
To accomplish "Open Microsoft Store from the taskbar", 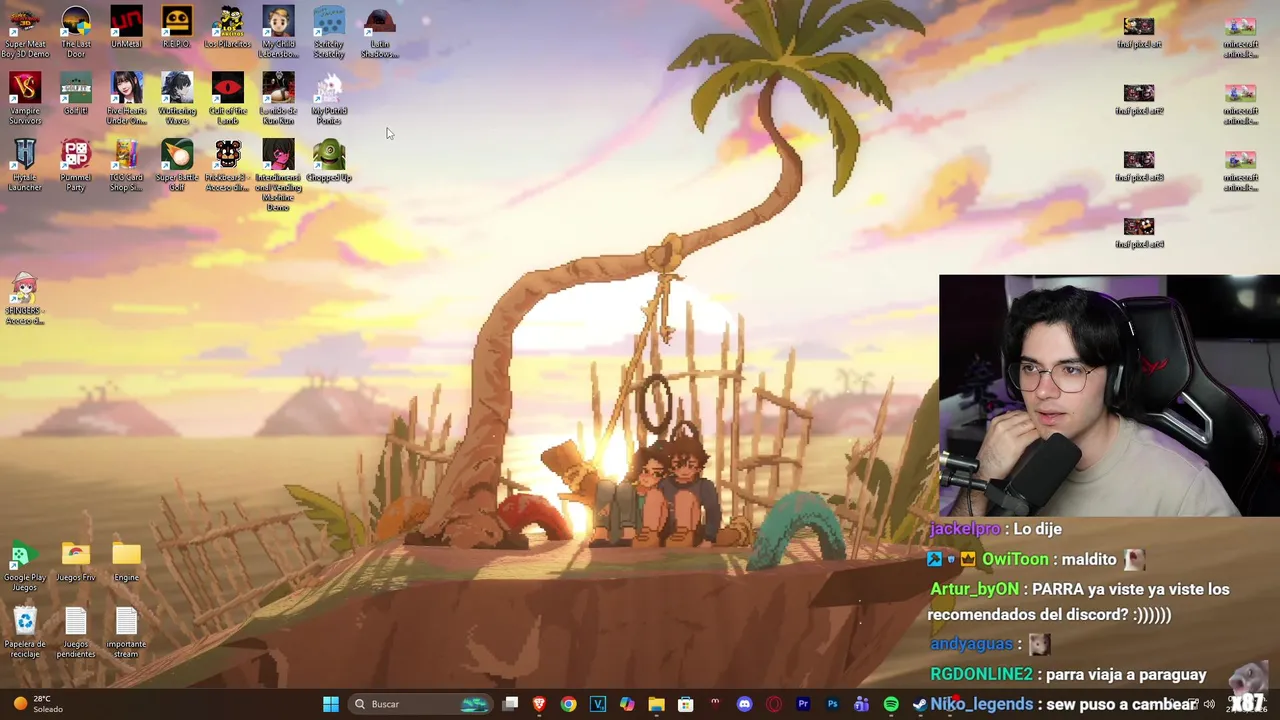I will coord(686,704).
